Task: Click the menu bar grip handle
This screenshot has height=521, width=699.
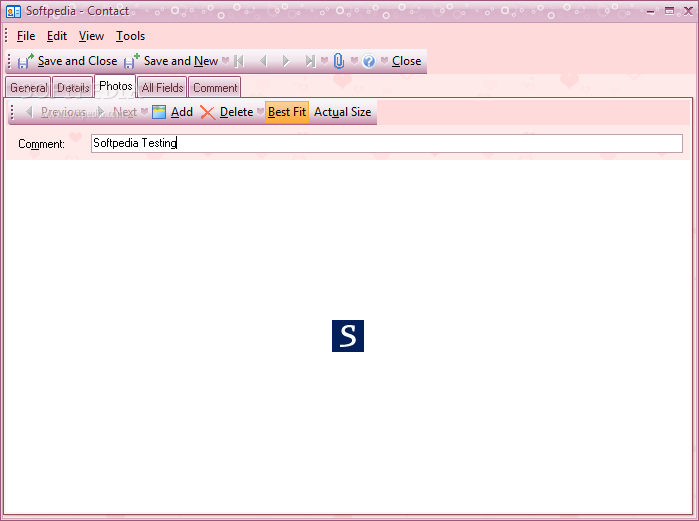Action: 6,35
